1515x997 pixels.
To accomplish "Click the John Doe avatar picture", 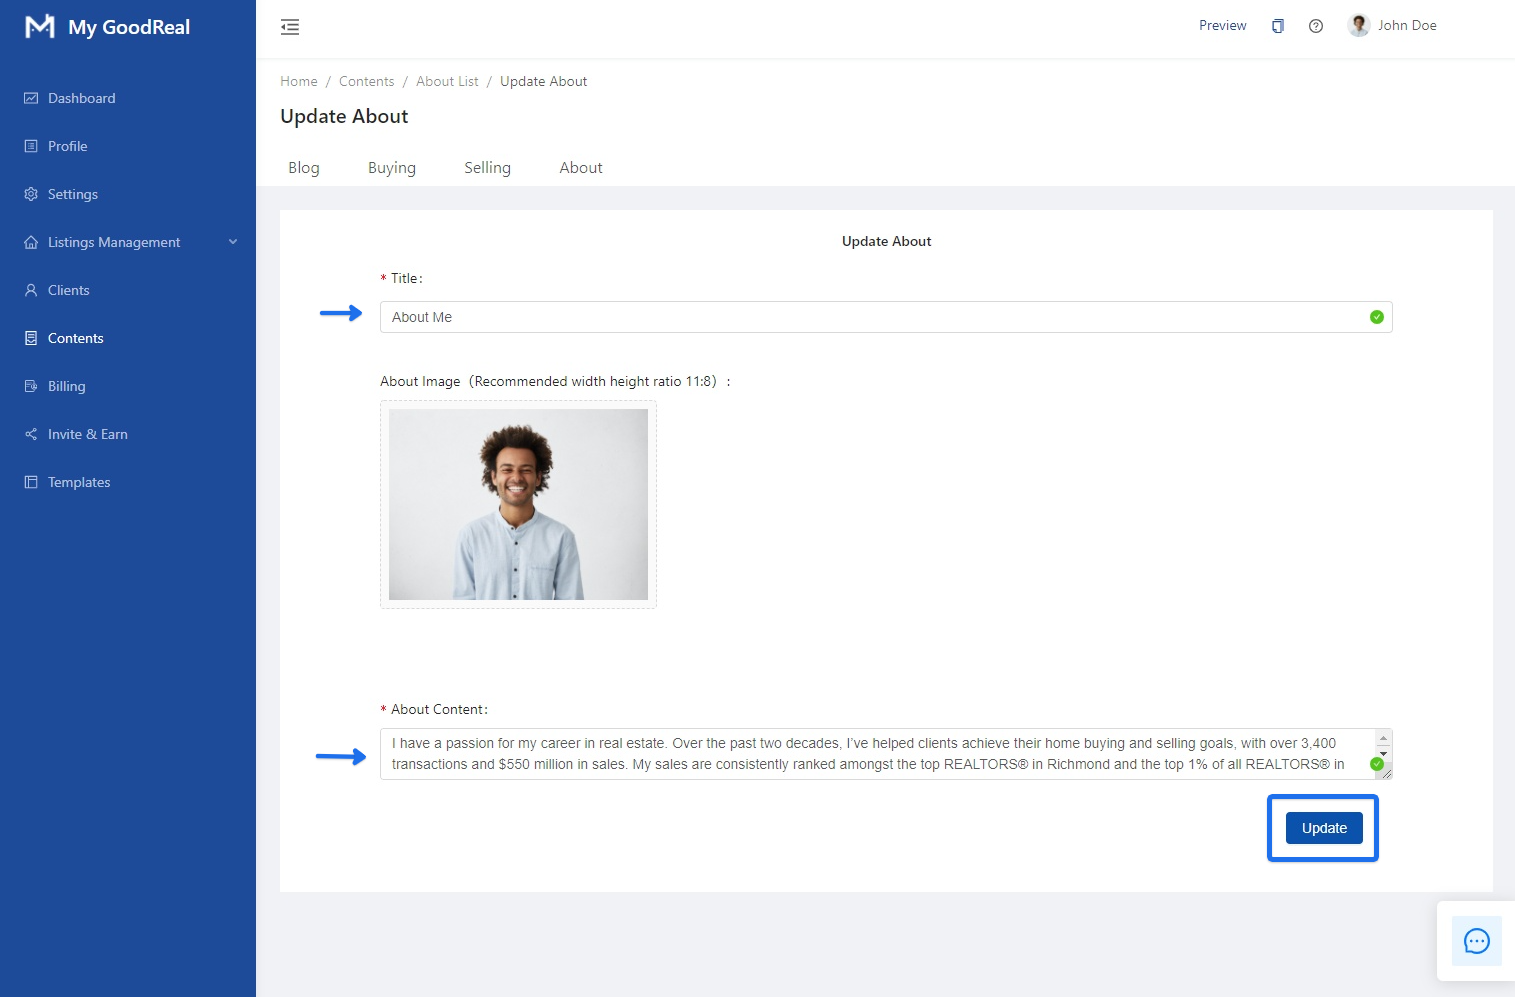I will [1358, 25].
